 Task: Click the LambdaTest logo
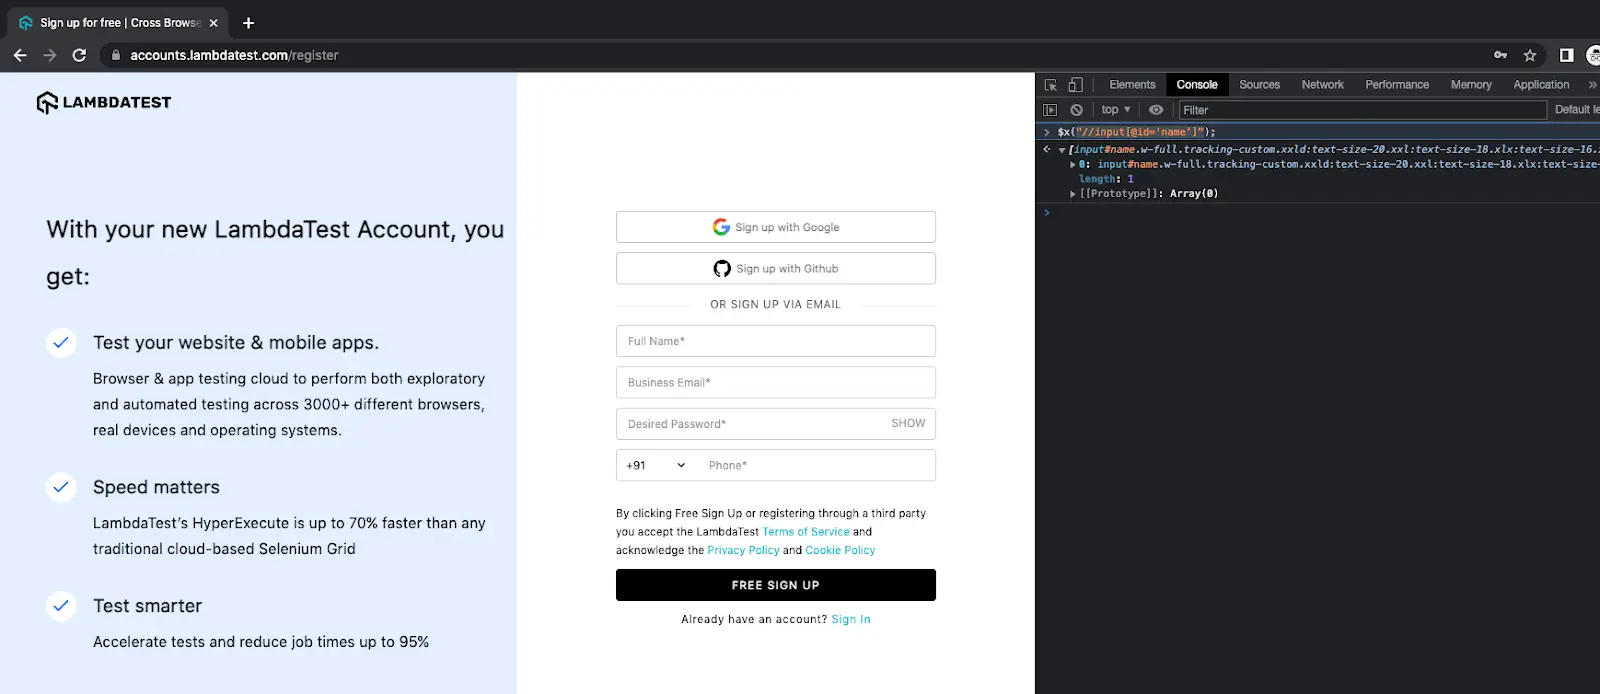[104, 102]
